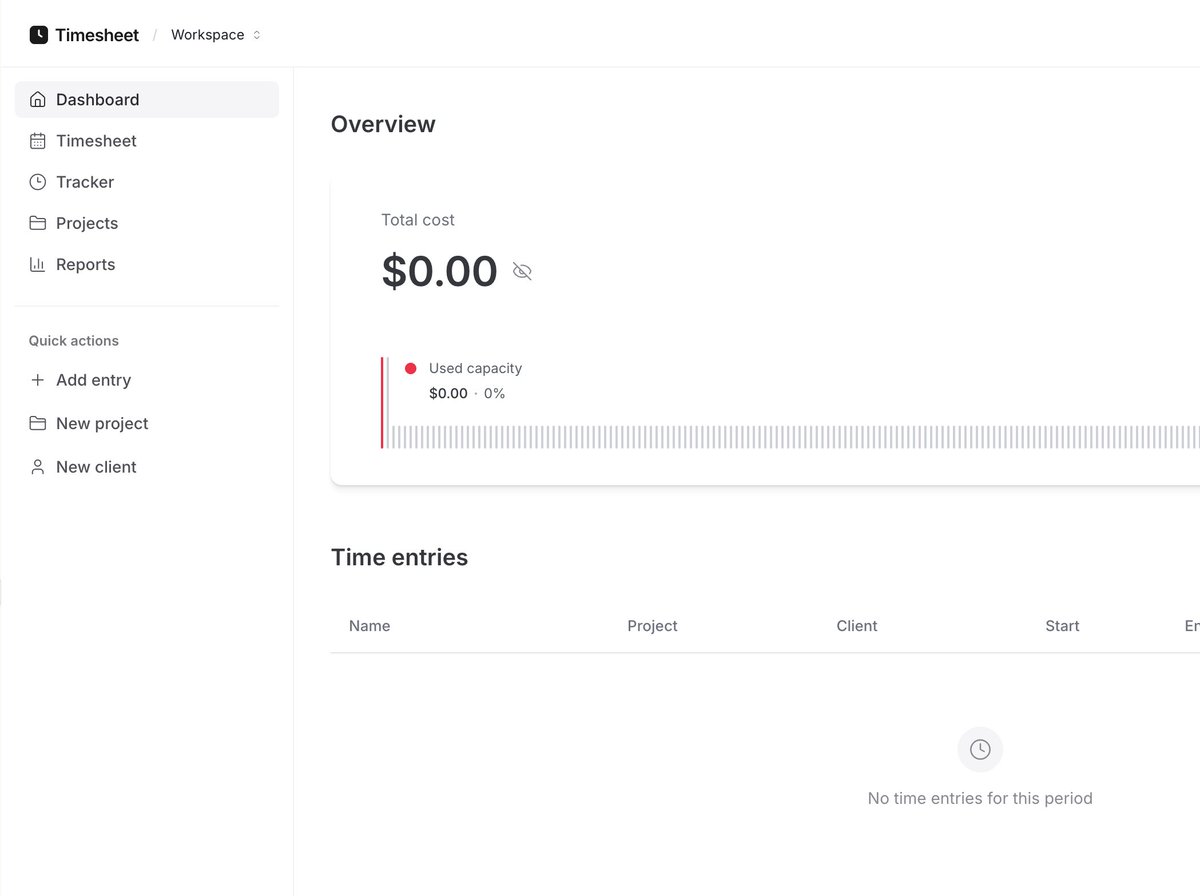This screenshot has height=896, width=1200.
Task: Click New client quick action label
Action: click(x=96, y=467)
